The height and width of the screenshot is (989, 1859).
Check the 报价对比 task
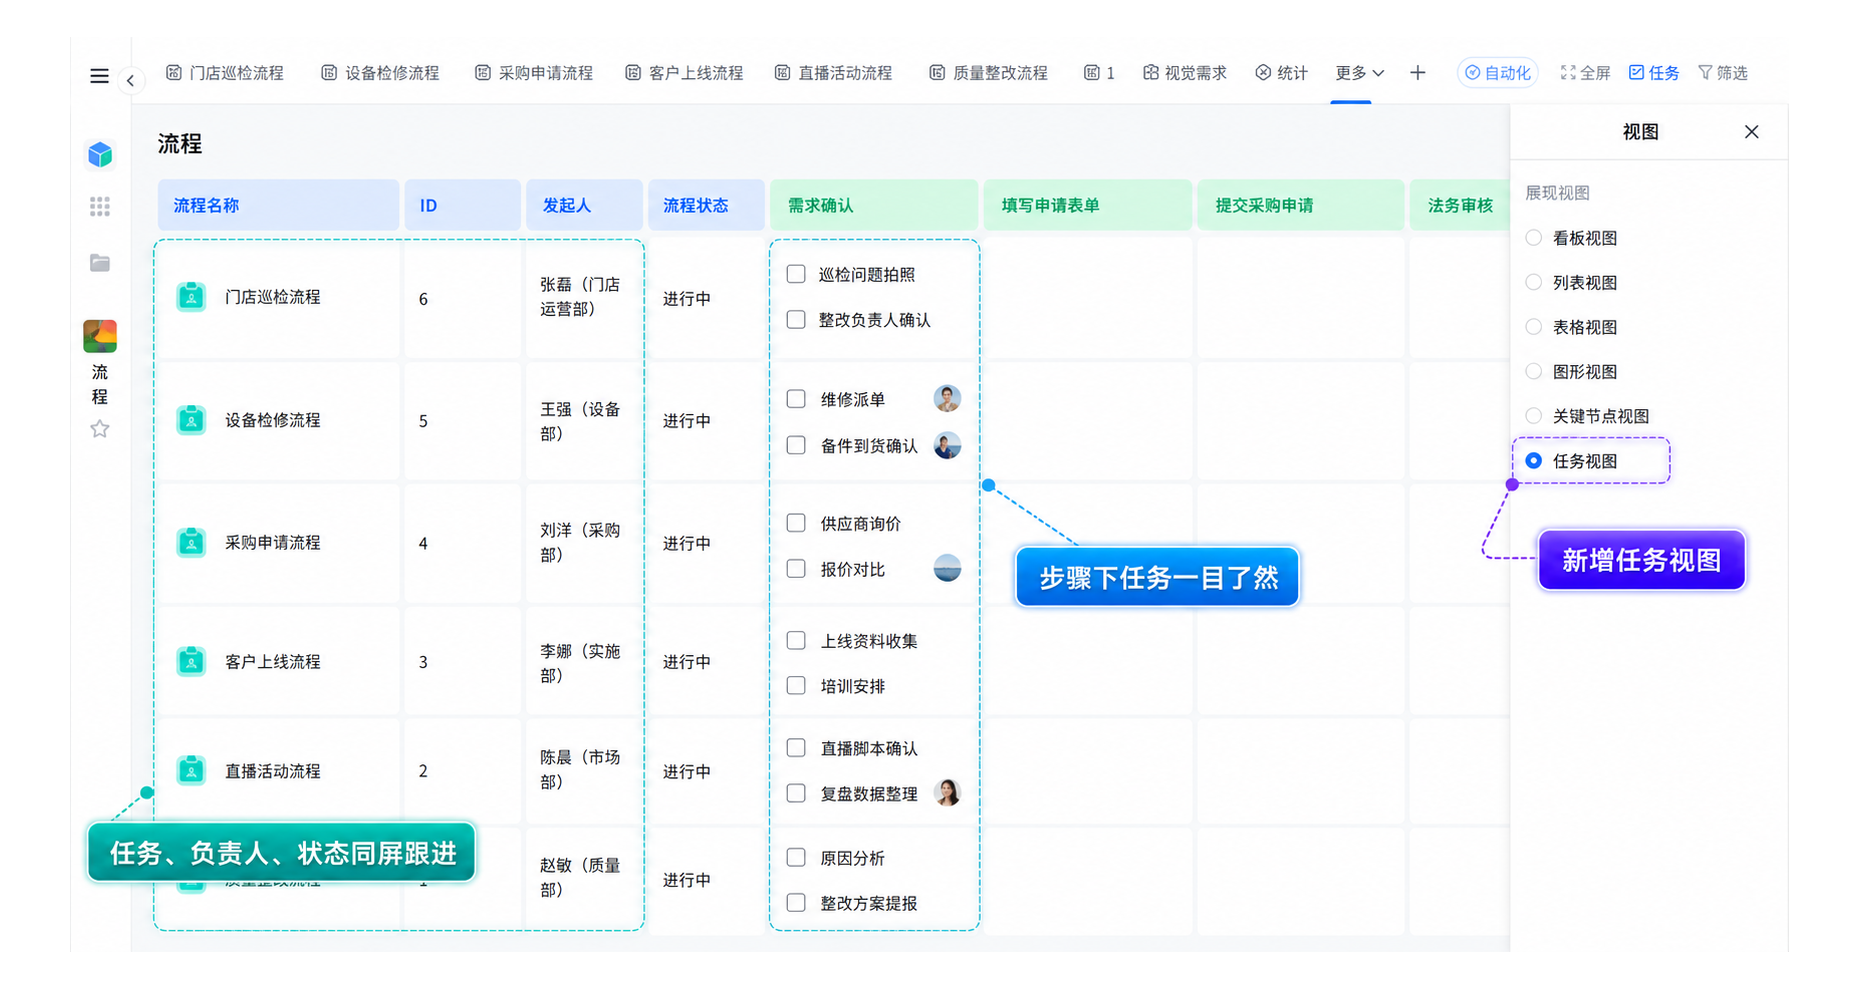pos(796,569)
